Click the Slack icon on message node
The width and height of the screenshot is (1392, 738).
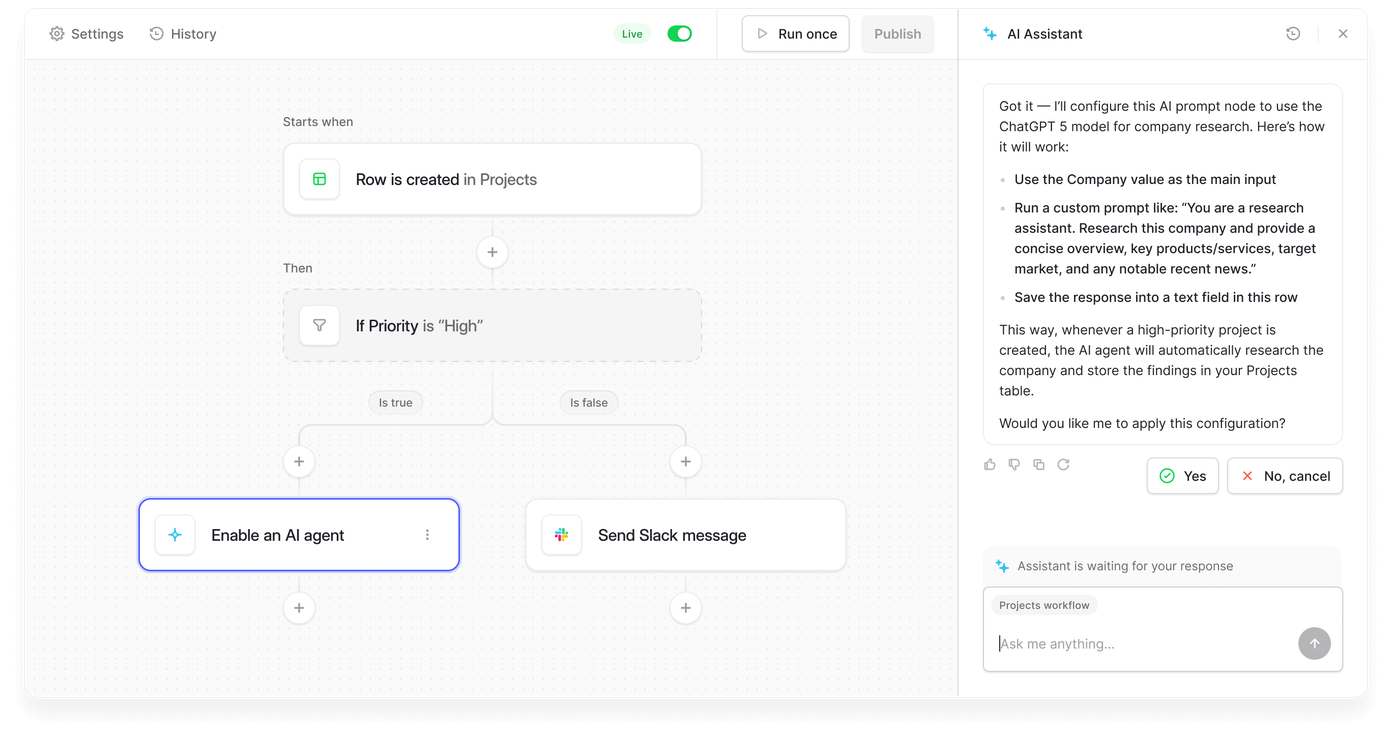[x=561, y=535]
